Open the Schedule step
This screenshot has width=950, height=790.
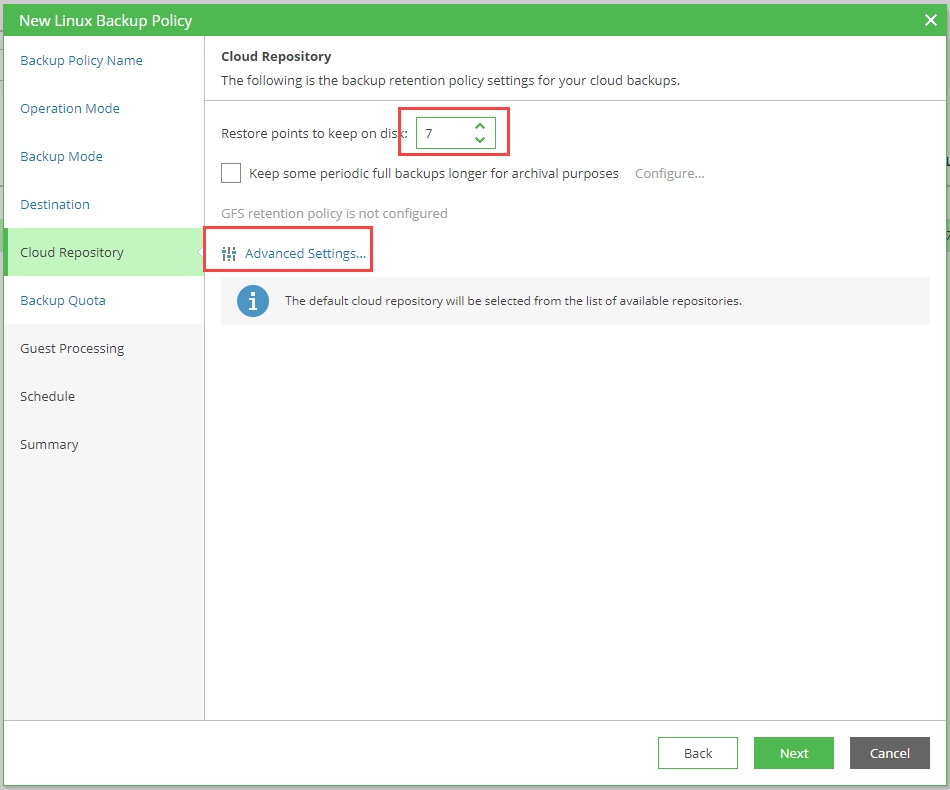[x=47, y=397]
